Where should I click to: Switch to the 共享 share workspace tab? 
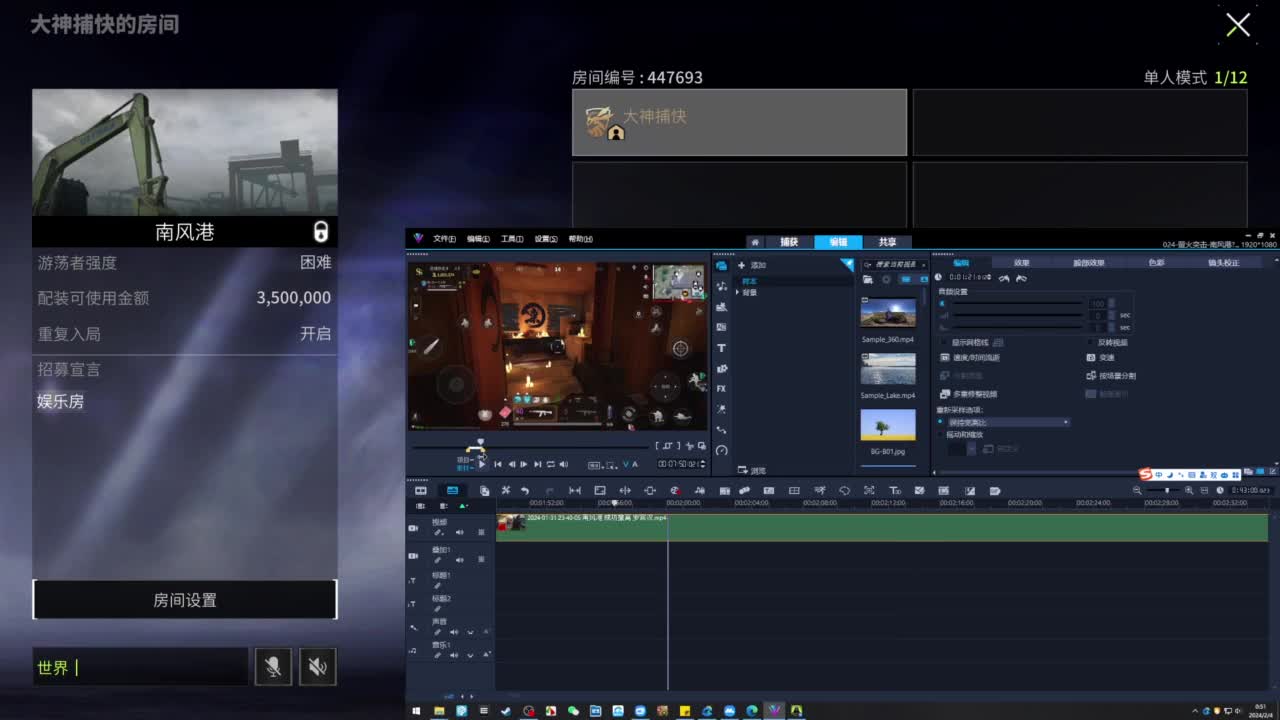(887, 242)
